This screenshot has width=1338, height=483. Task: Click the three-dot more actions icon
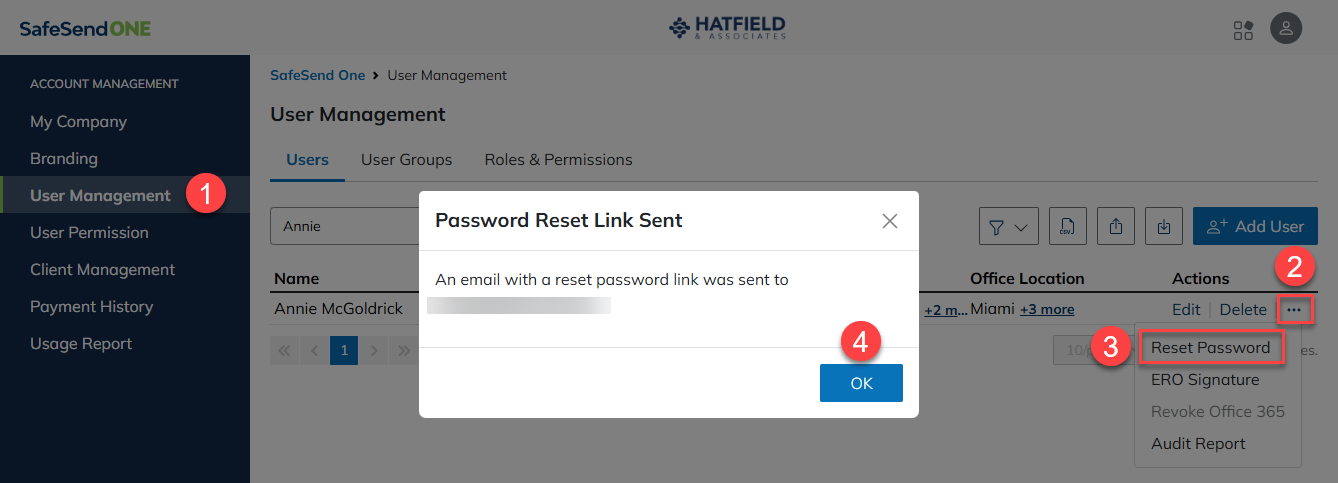point(1294,310)
